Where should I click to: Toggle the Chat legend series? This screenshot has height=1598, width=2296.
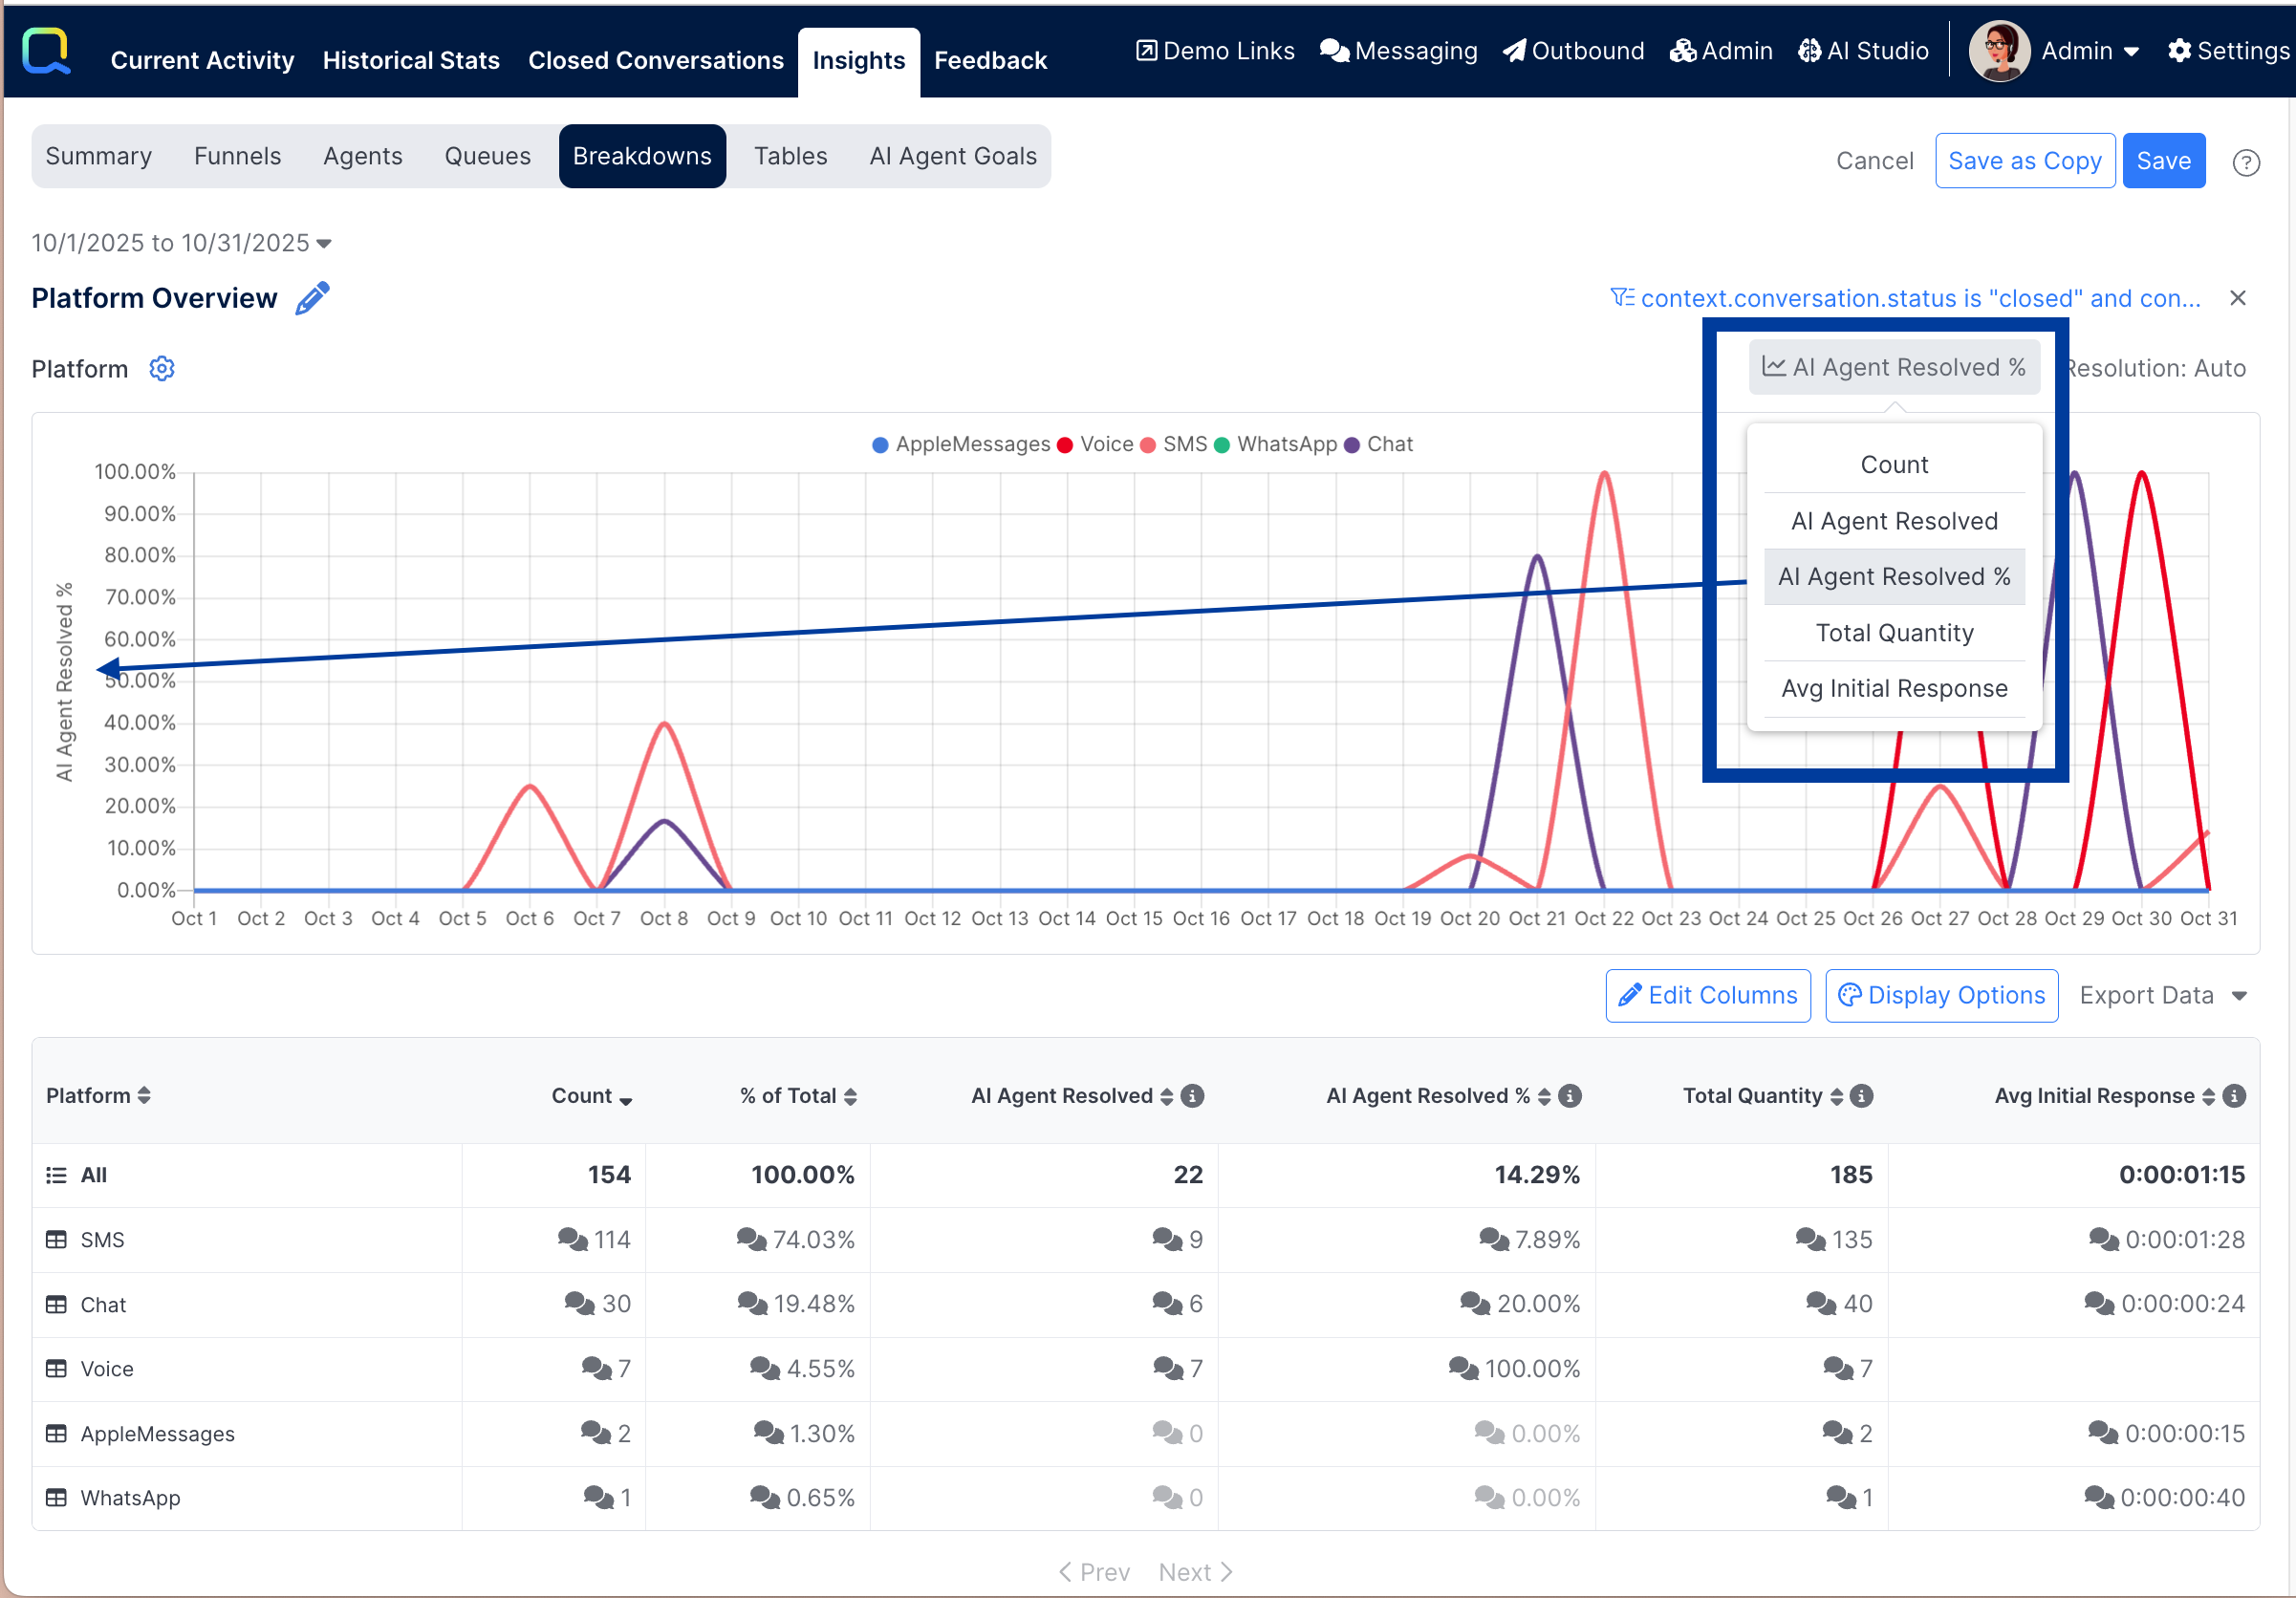coord(1388,444)
